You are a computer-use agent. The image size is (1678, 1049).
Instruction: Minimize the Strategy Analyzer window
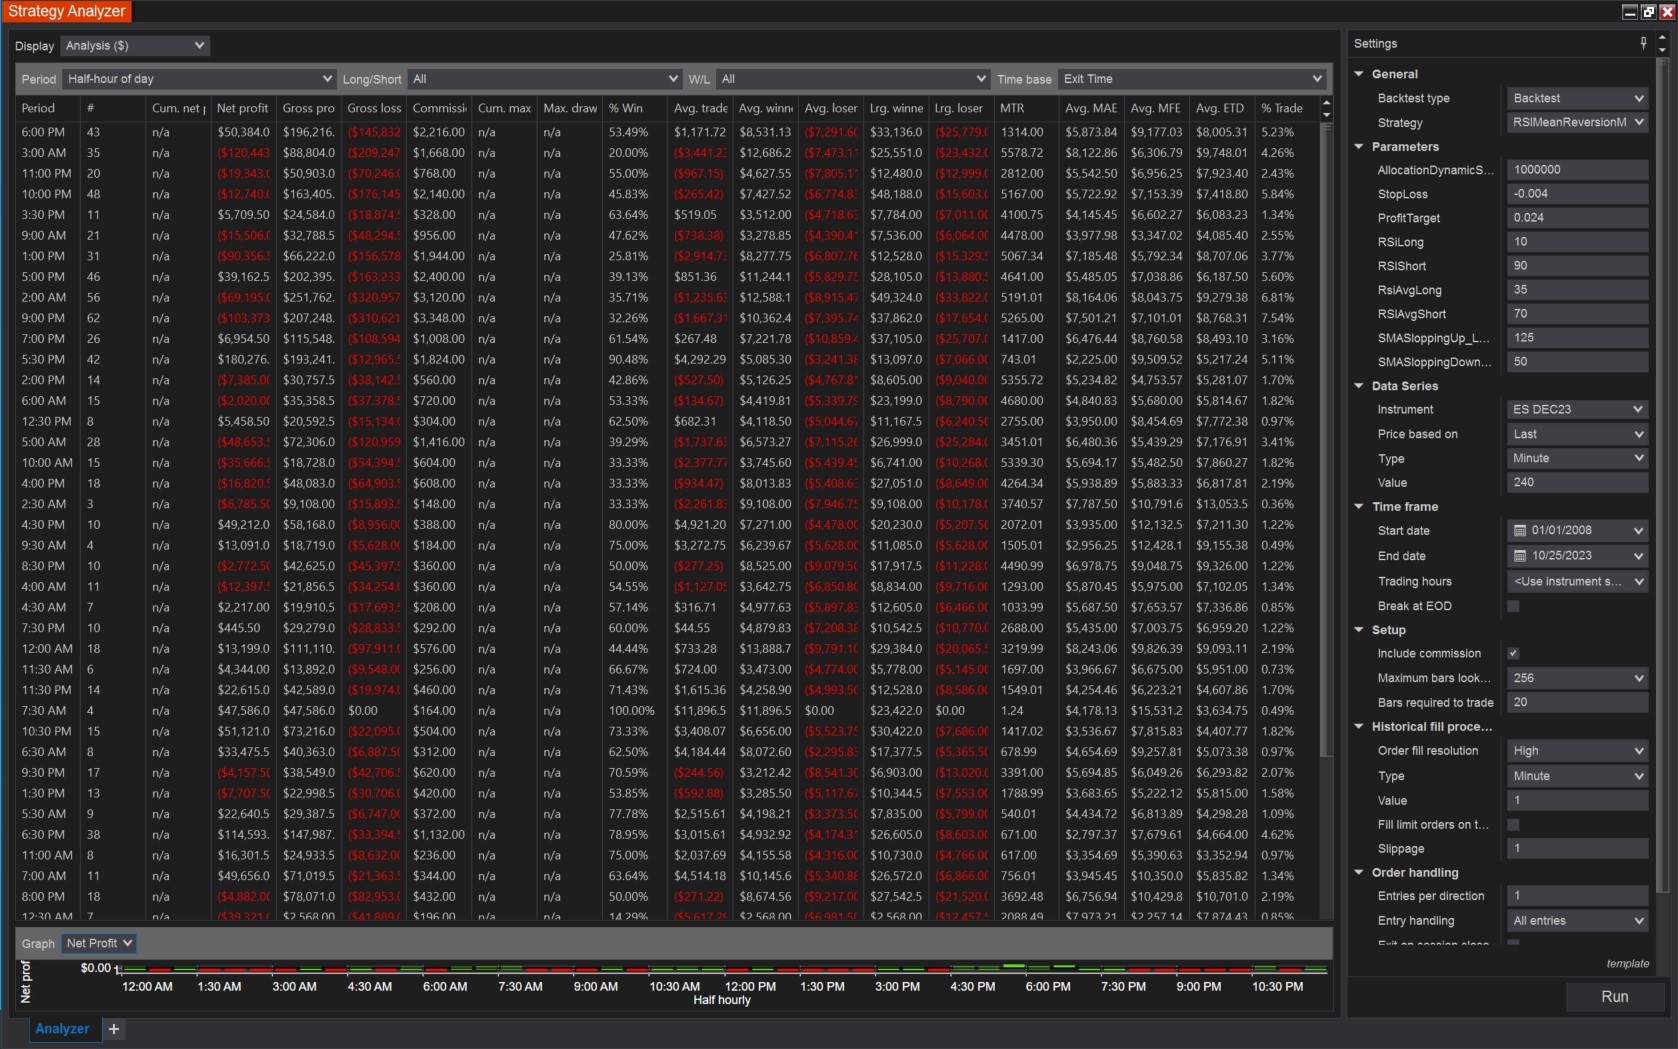pyautogui.click(x=1630, y=12)
